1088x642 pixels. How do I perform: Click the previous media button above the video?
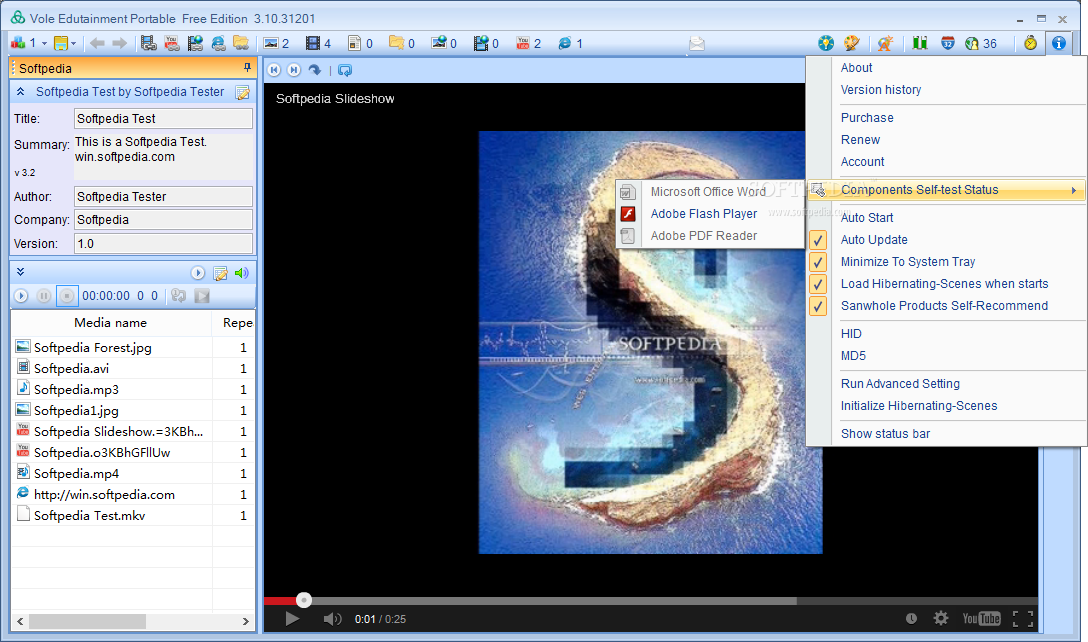pyautogui.click(x=275, y=69)
